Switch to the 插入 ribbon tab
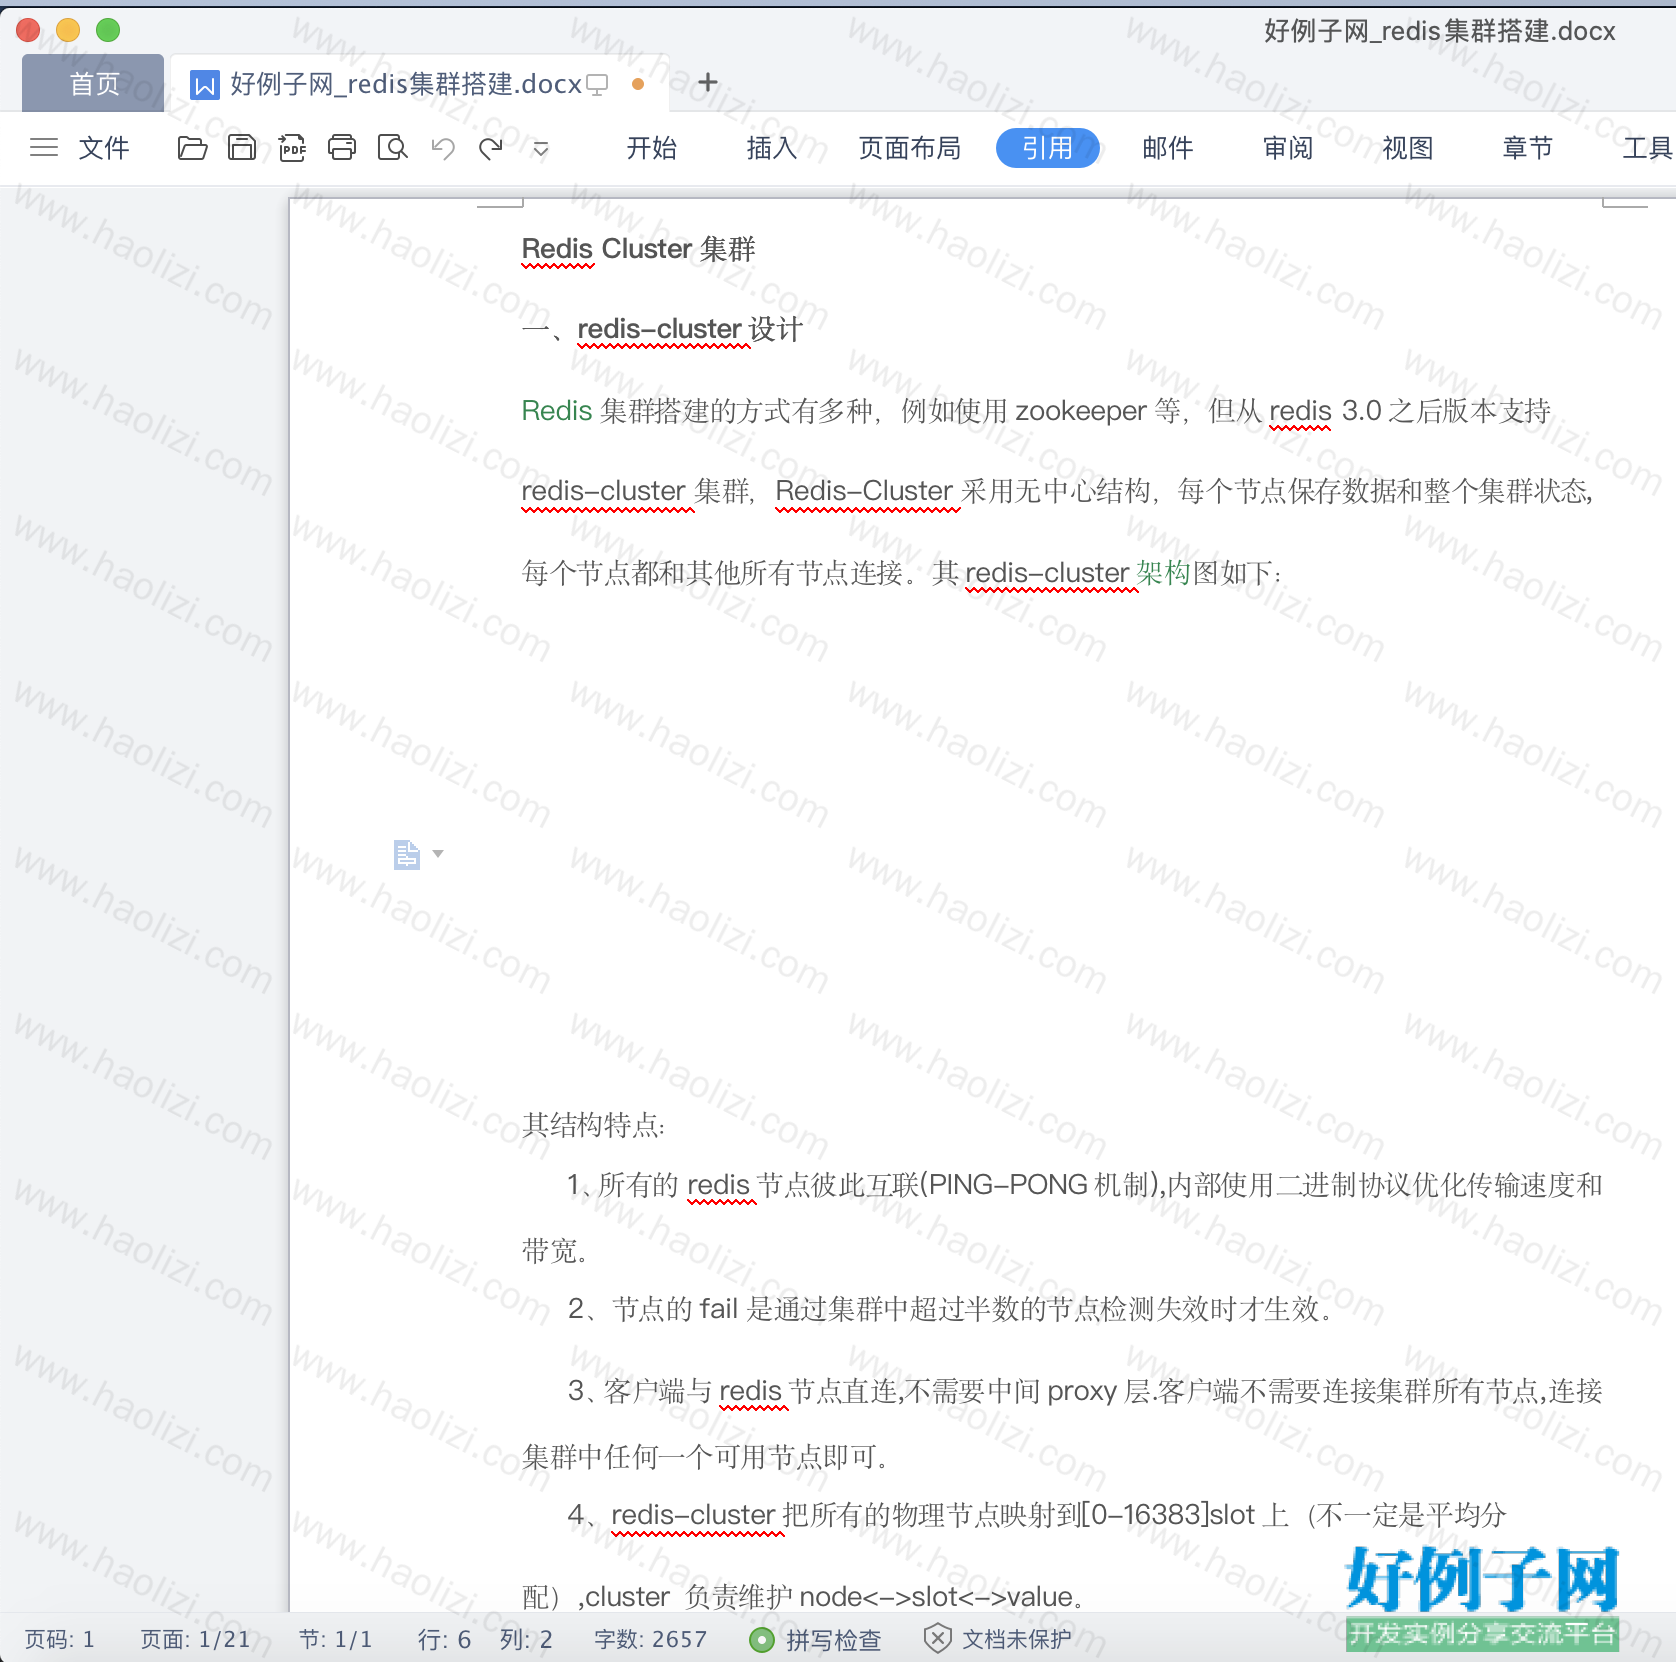1676x1662 pixels. [x=772, y=148]
